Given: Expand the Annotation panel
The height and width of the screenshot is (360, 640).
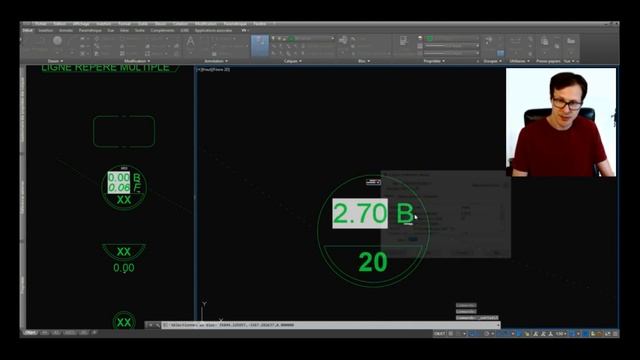Looking at the screenshot, I should tap(216, 61).
